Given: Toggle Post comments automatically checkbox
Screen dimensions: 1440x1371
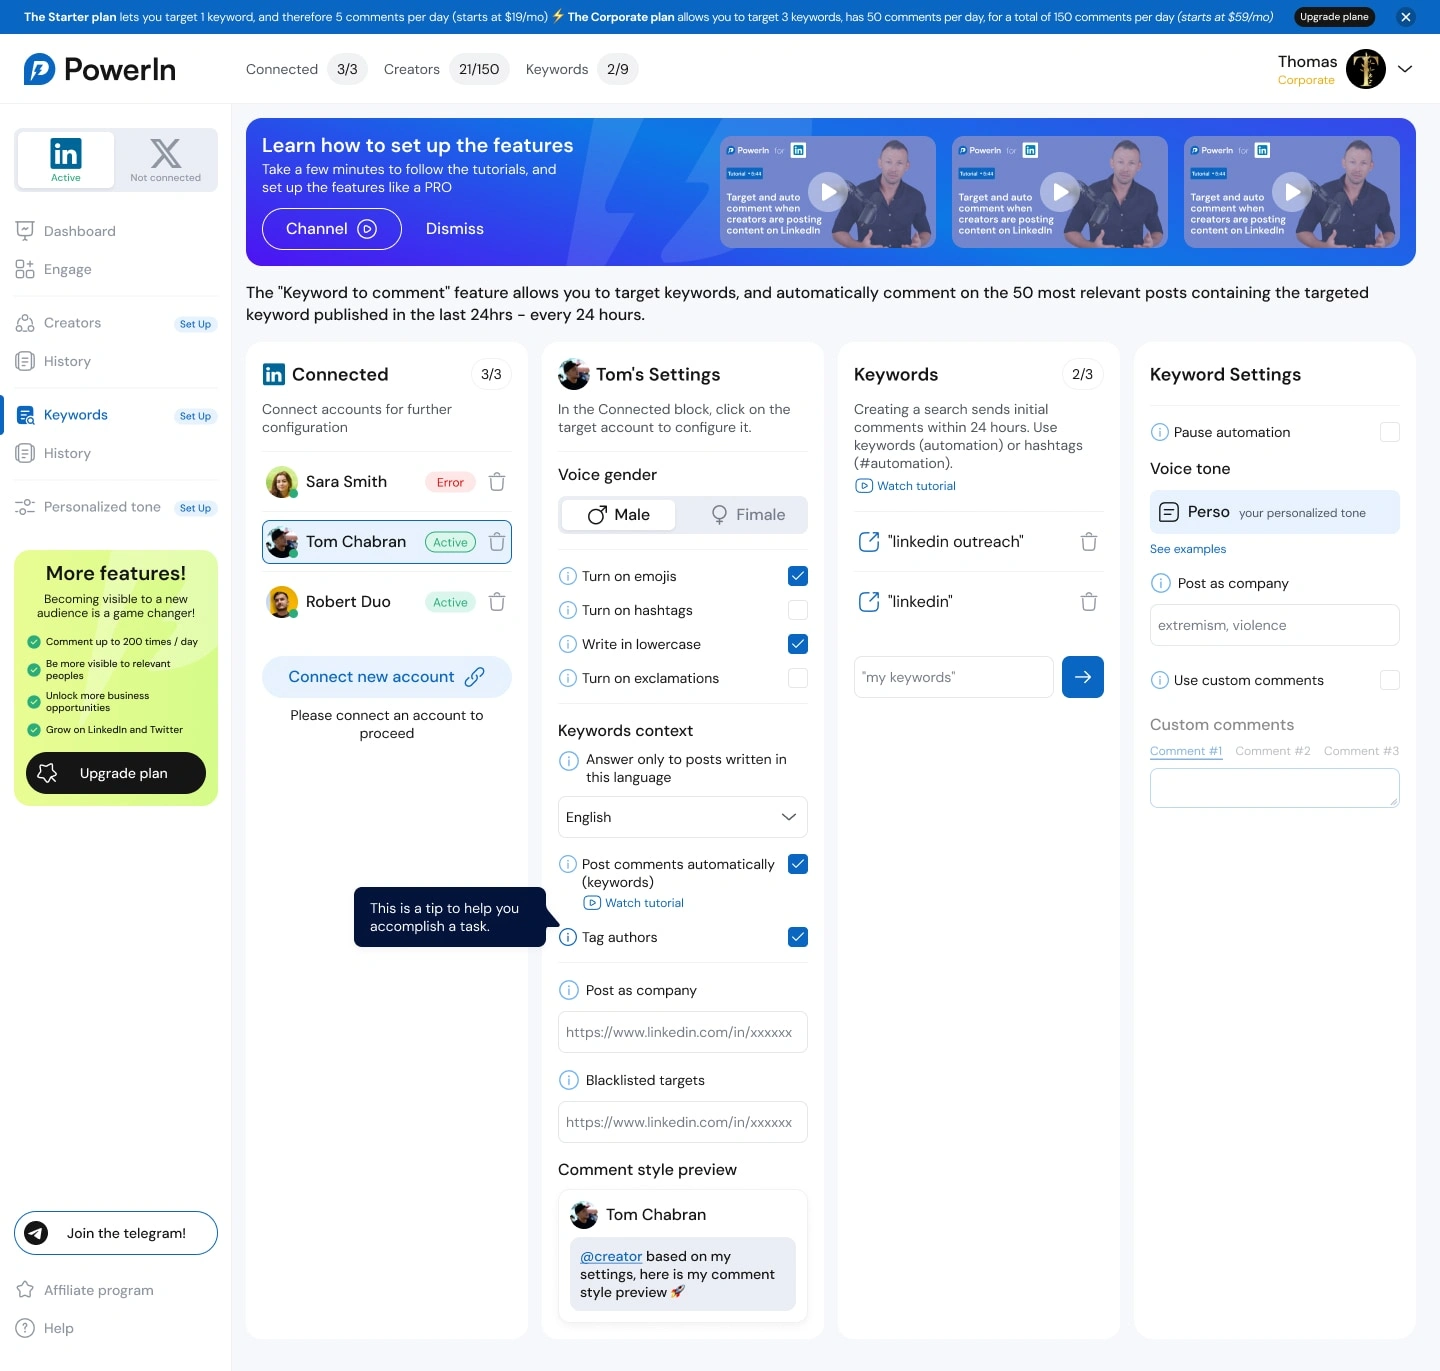Looking at the screenshot, I should pyautogui.click(x=798, y=864).
